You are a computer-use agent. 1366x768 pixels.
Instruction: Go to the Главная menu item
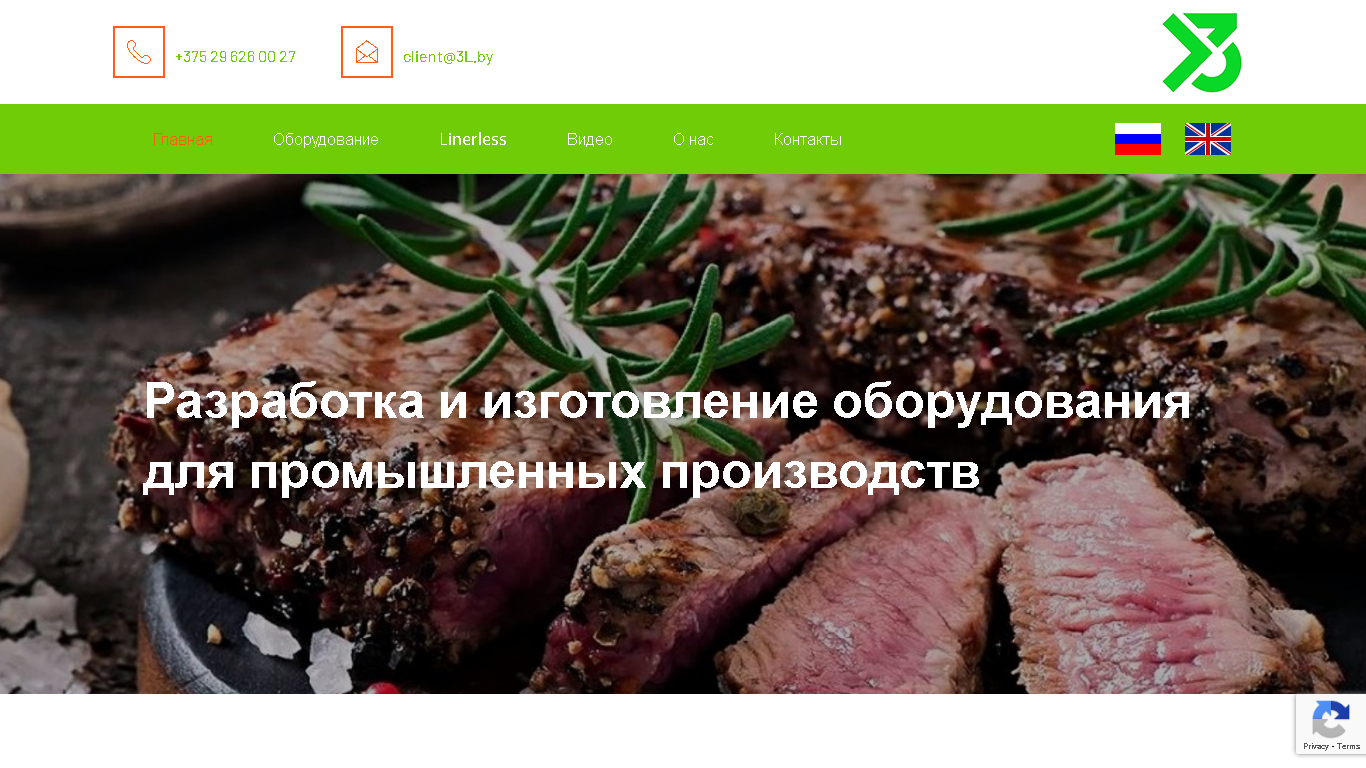[x=183, y=139]
